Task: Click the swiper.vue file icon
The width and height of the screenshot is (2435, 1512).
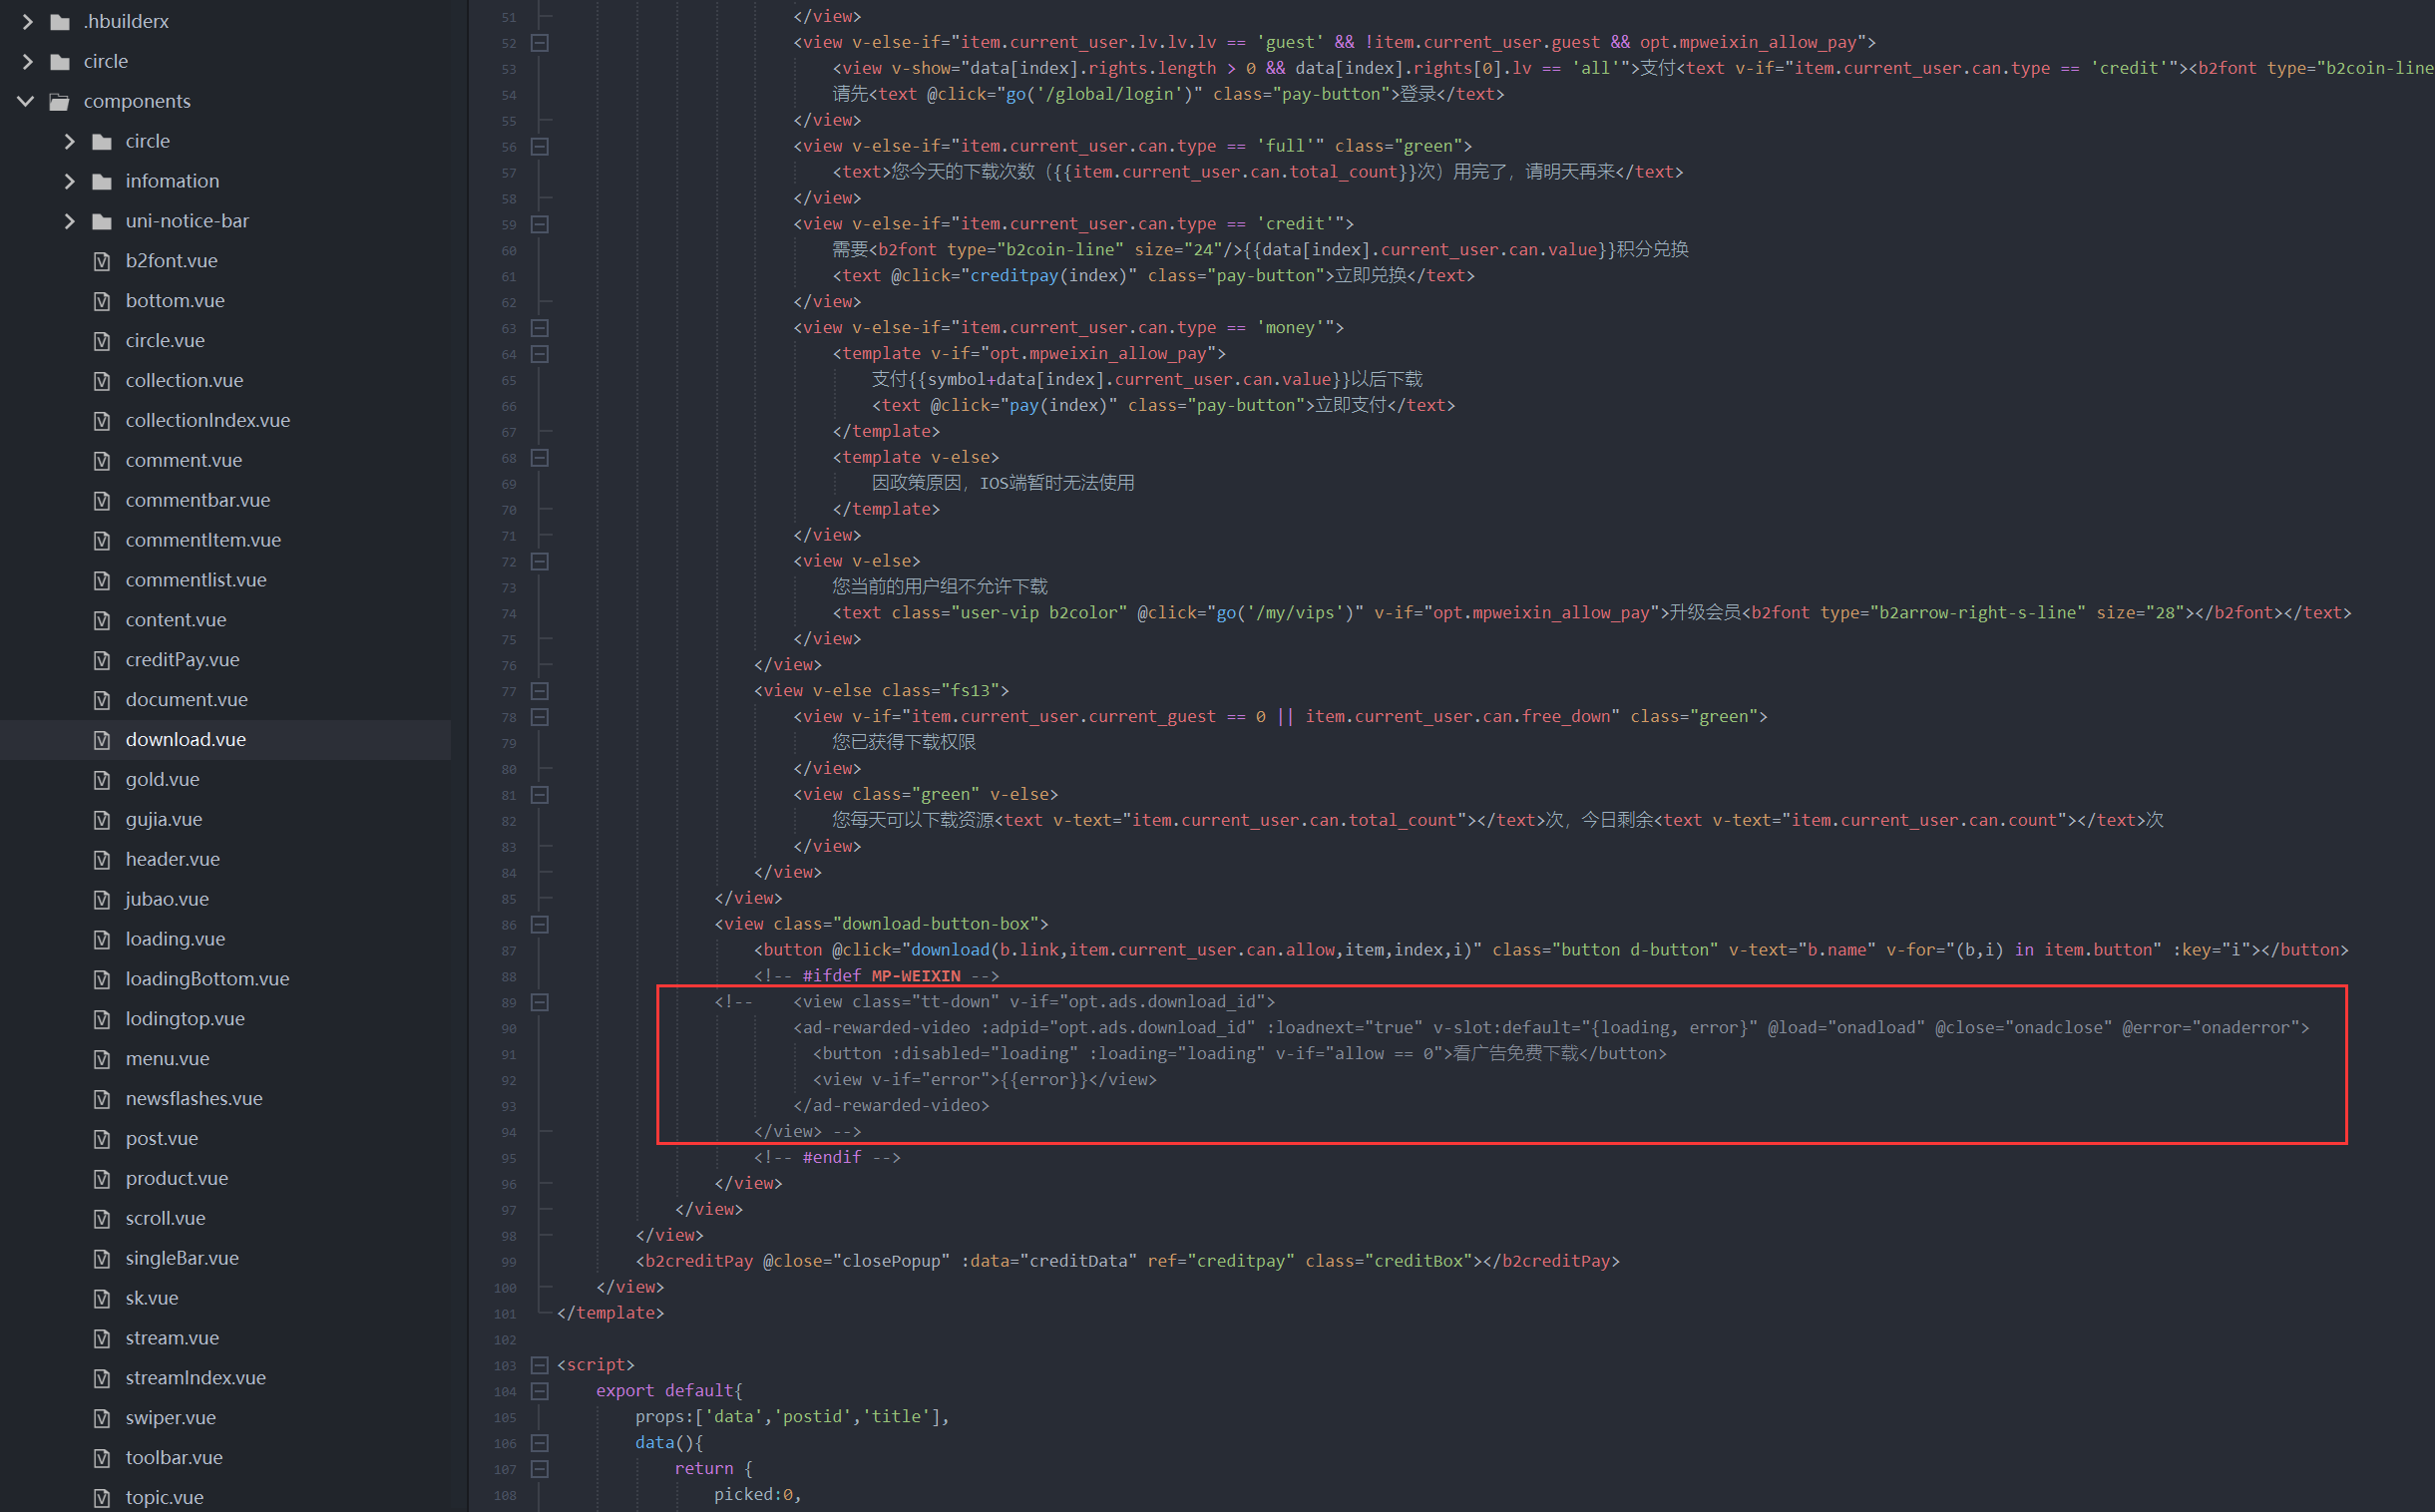Action: [x=102, y=1418]
